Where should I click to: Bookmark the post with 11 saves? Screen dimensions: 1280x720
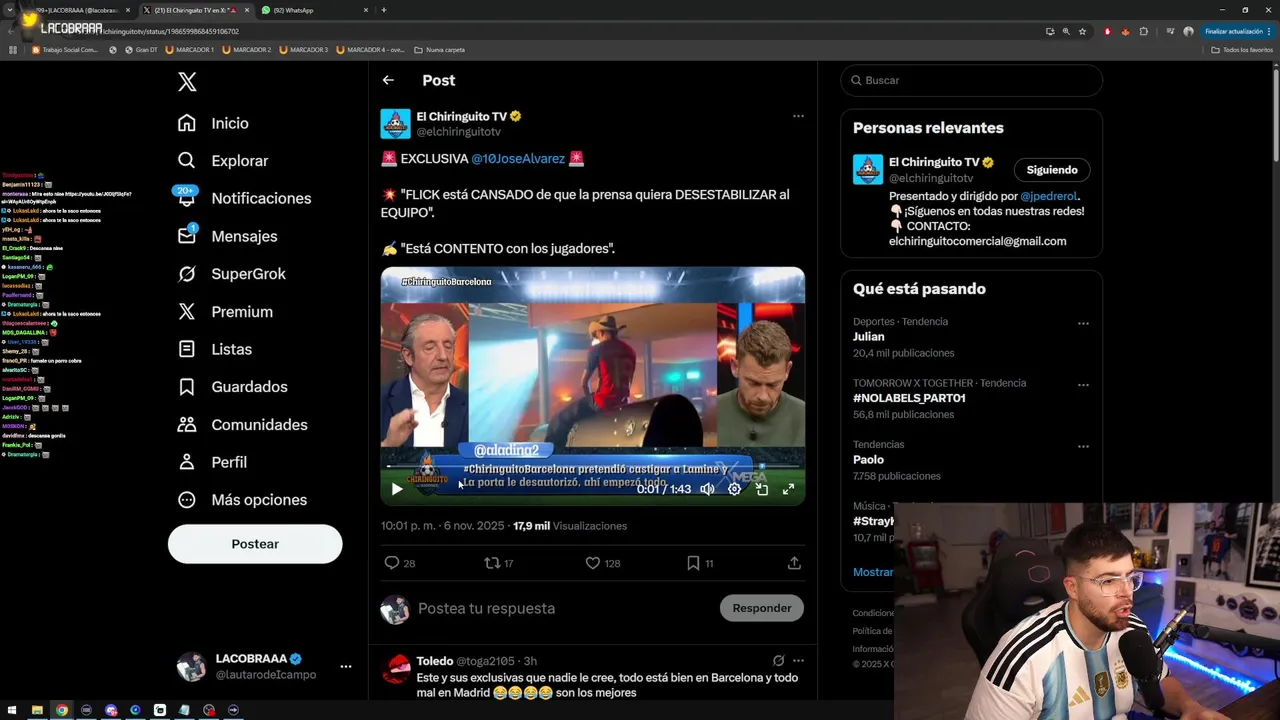pos(700,563)
